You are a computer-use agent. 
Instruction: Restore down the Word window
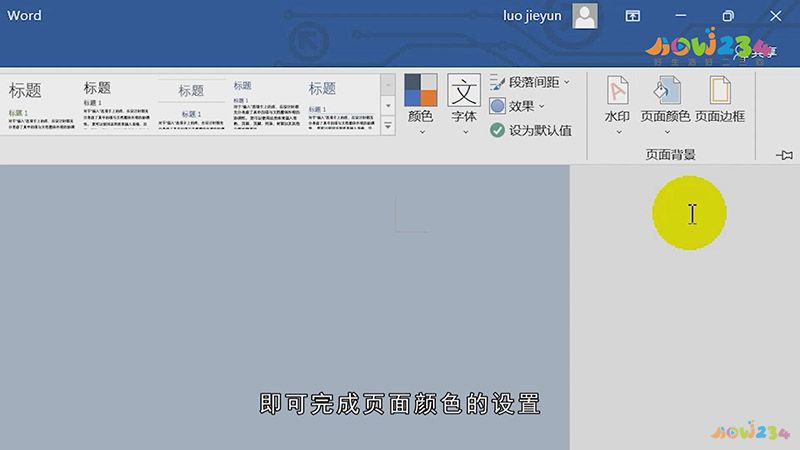[728, 16]
